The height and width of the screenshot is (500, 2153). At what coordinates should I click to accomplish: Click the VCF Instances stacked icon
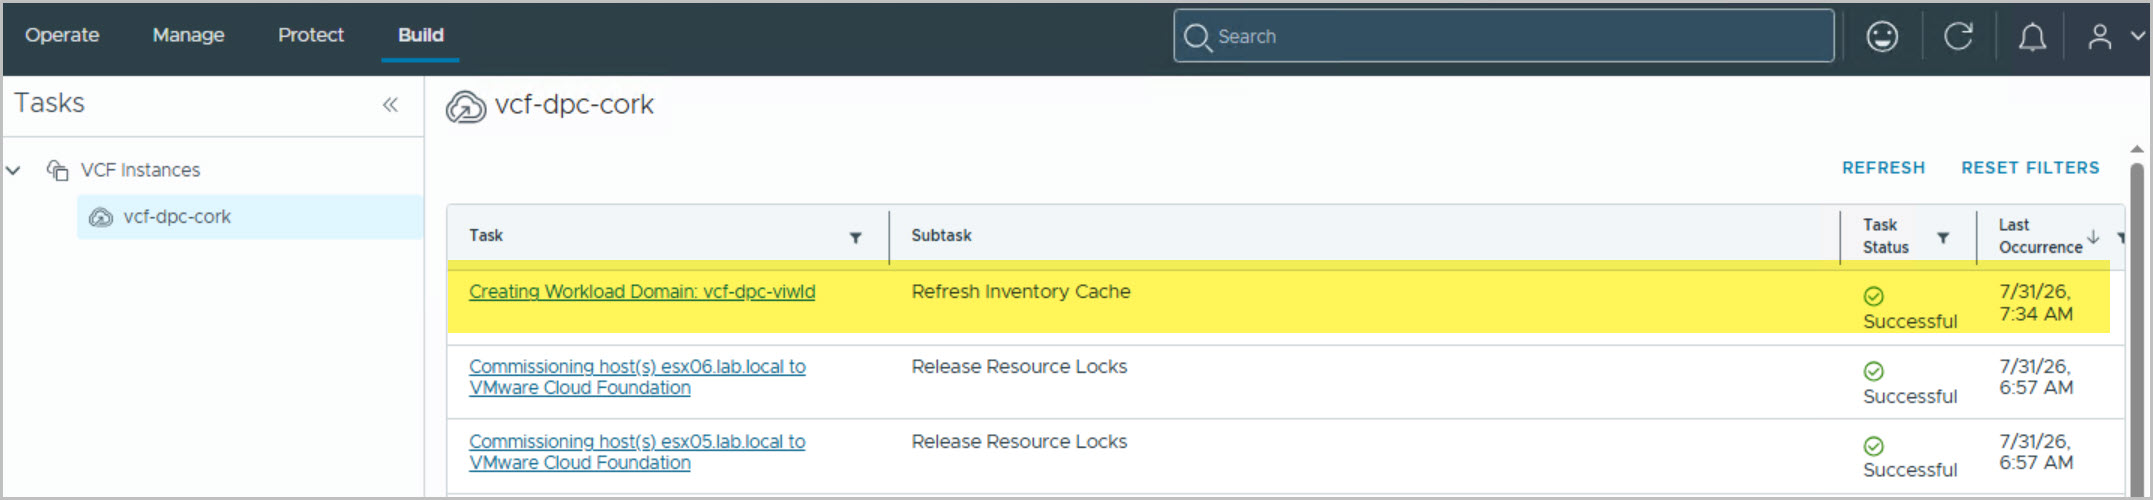[58, 170]
